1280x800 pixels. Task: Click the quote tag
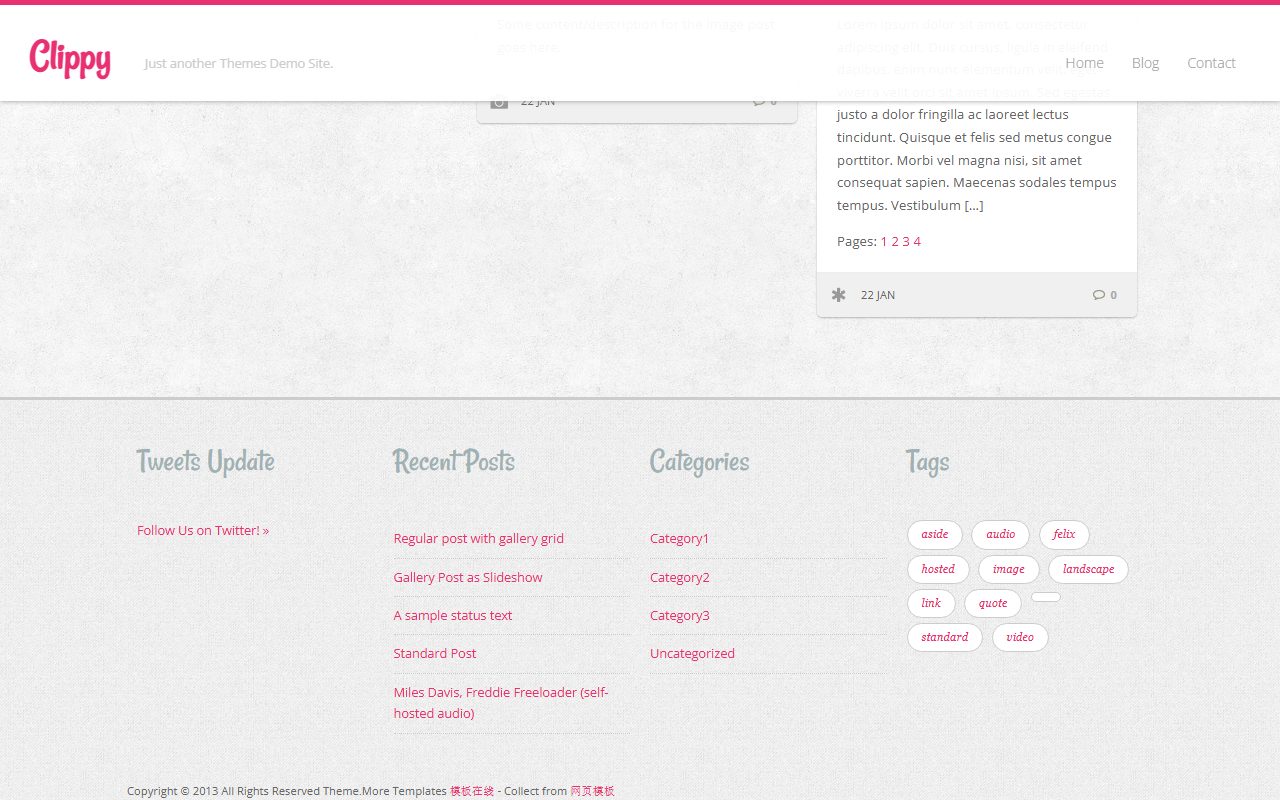click(993, 603)
